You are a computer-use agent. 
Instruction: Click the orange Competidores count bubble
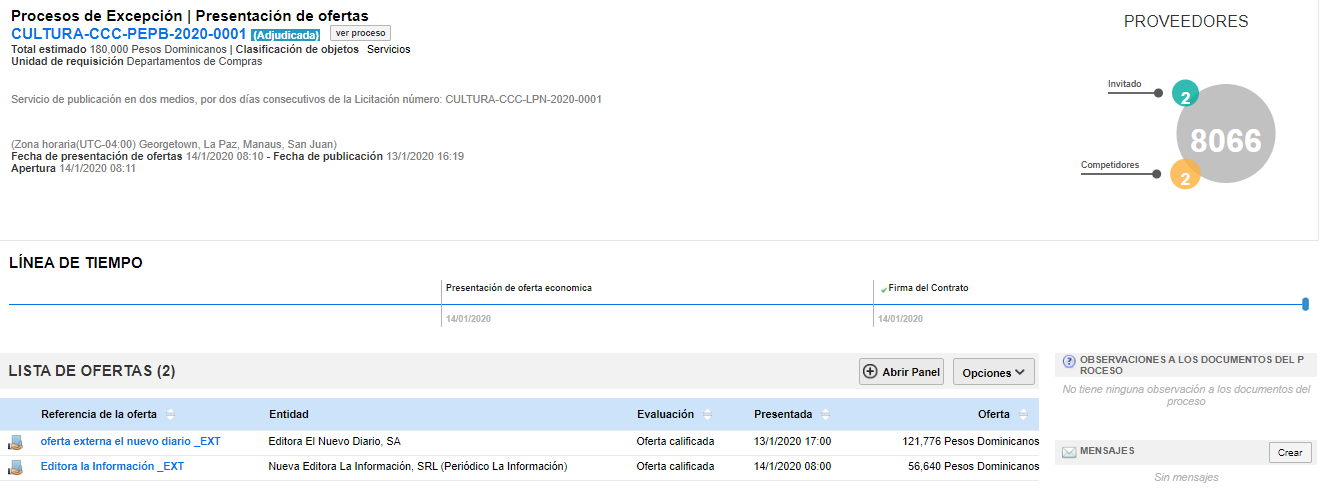pyautogui.click(x=1184, y=177)
